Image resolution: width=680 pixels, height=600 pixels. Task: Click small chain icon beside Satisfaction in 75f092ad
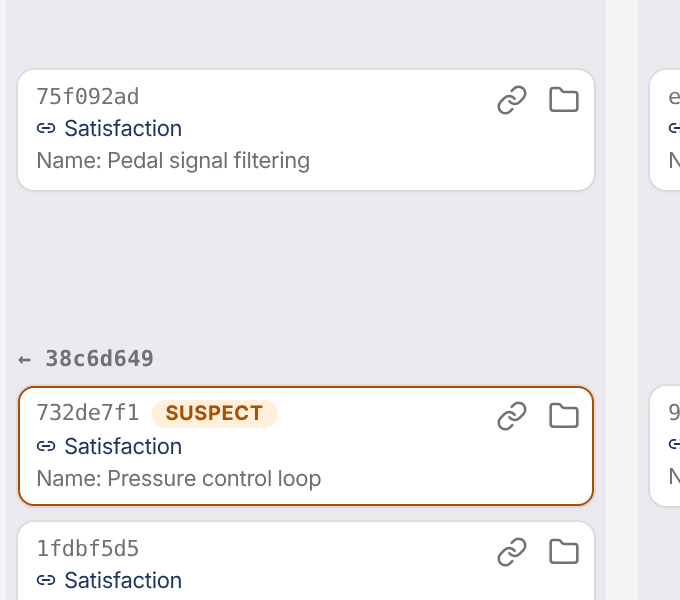click(x=46, y=128)
